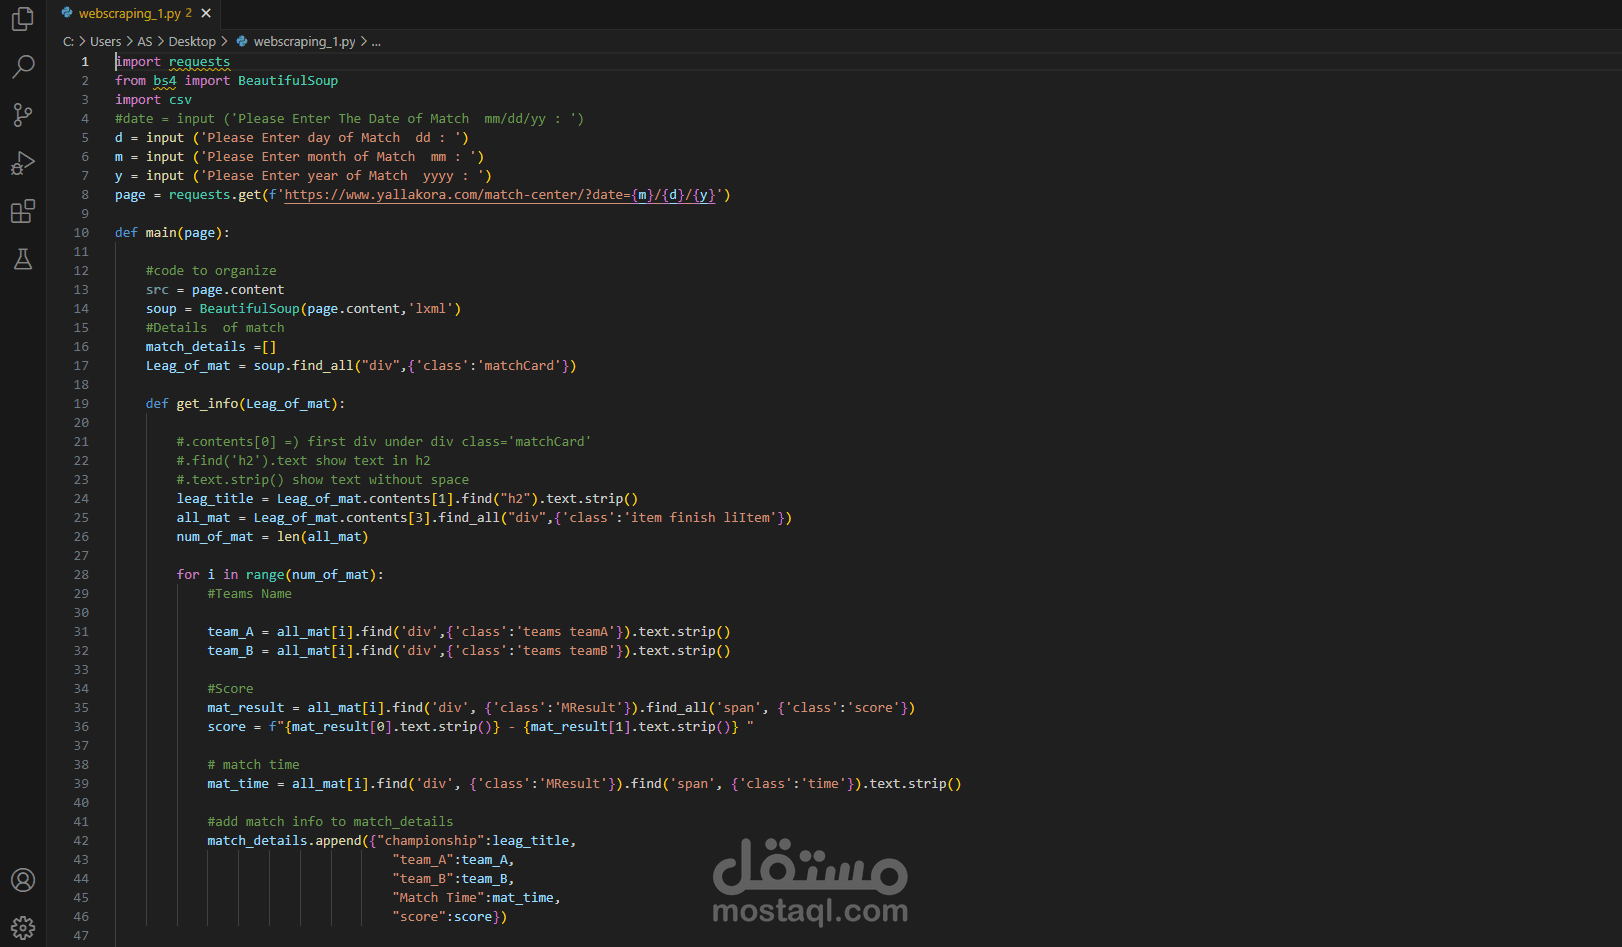Viewport: 1622px width, 947px height.
Task: Click 'def main(page):' function definition
Action: click(x=172, y=233)
